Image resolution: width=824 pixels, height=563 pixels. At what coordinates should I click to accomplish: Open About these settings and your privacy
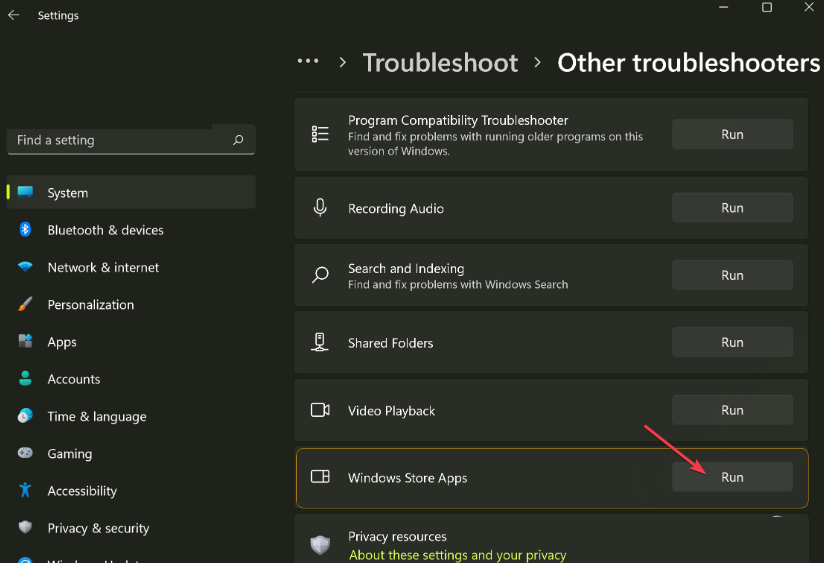coord(457,555)
